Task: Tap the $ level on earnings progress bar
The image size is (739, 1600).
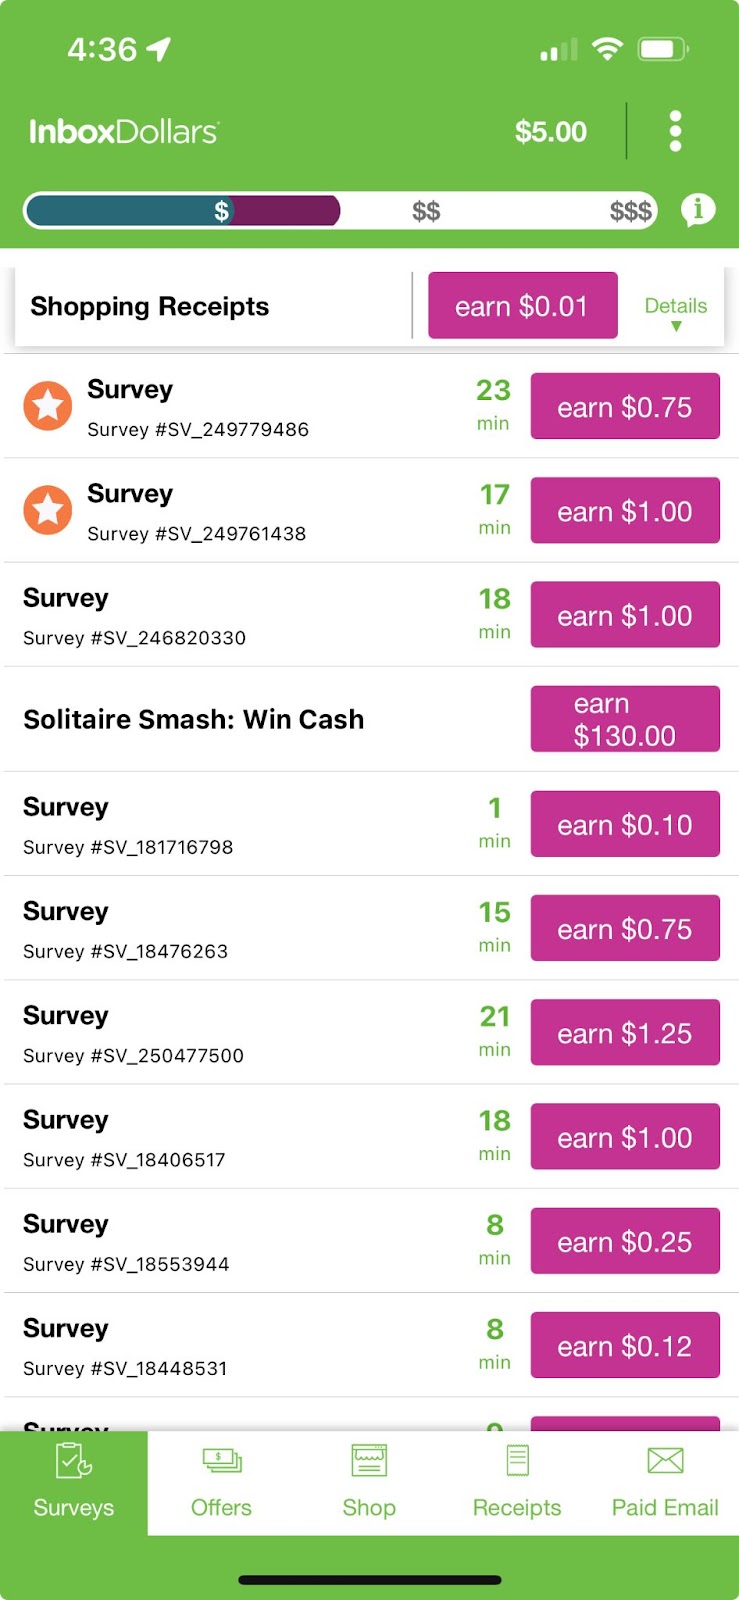Action: tap(222, 211)
